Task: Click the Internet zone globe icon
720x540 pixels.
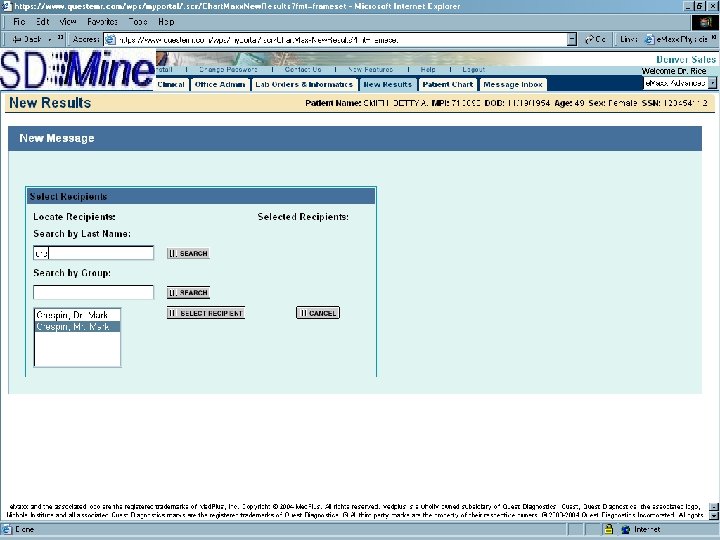Action: 625,529
